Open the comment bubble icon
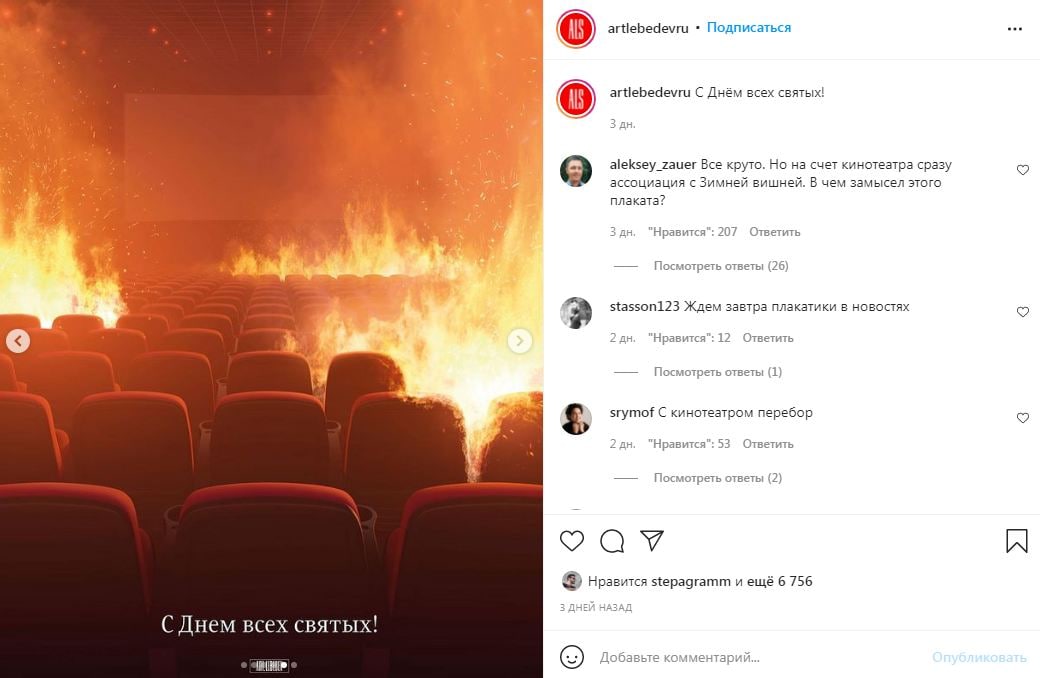Screen dimensions: 1040x678 point(612,541)
